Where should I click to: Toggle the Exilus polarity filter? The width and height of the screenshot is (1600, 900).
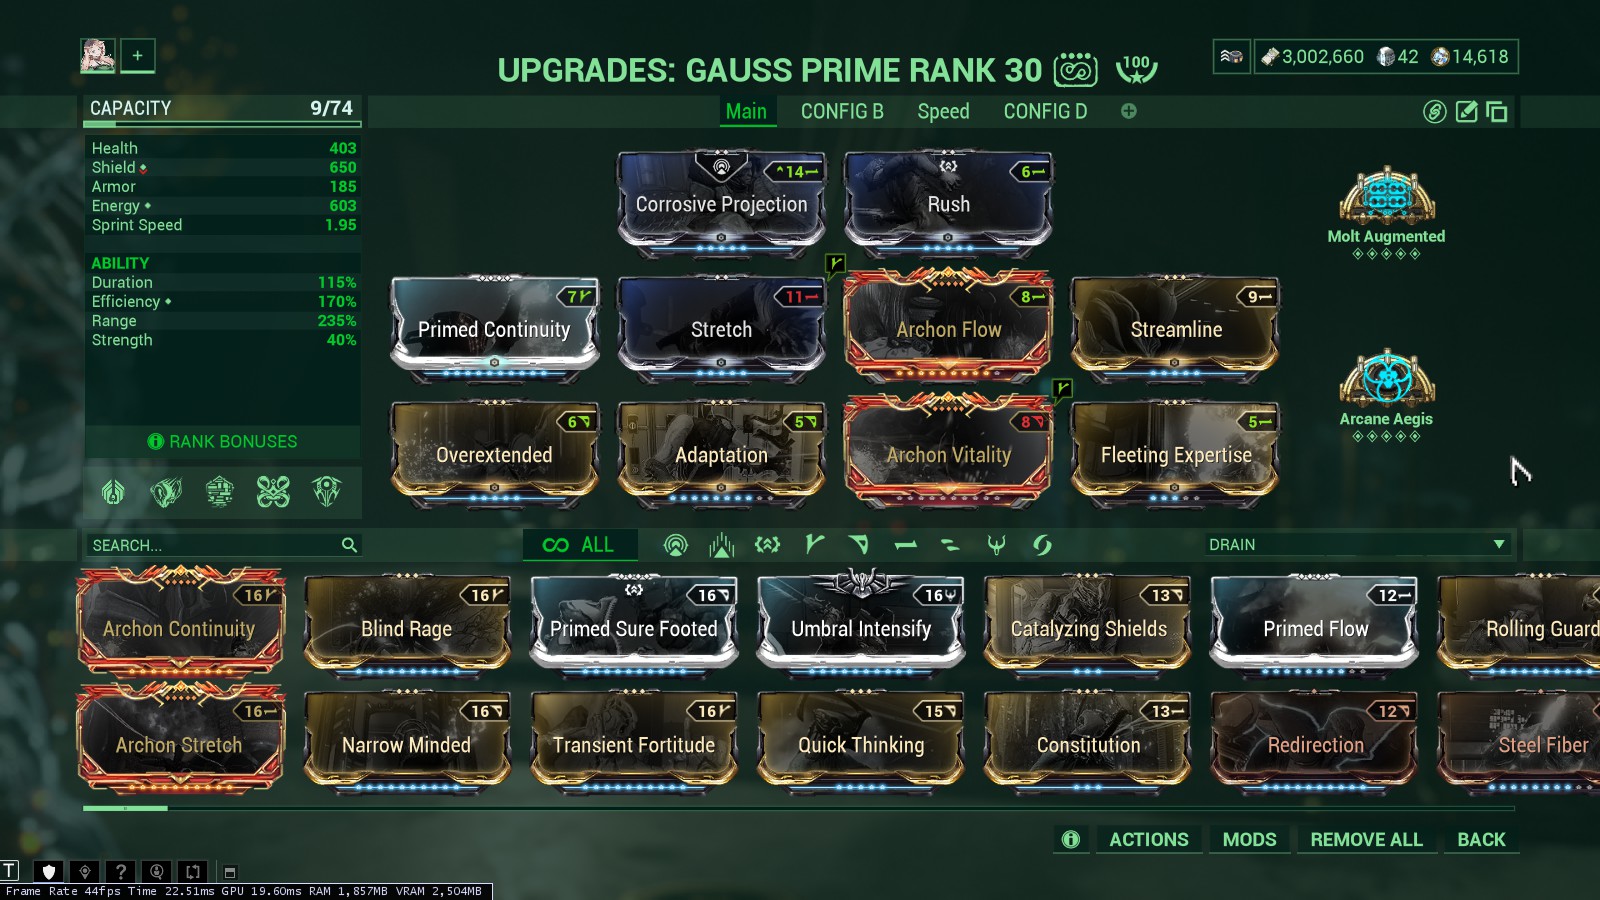coord(767,545)
